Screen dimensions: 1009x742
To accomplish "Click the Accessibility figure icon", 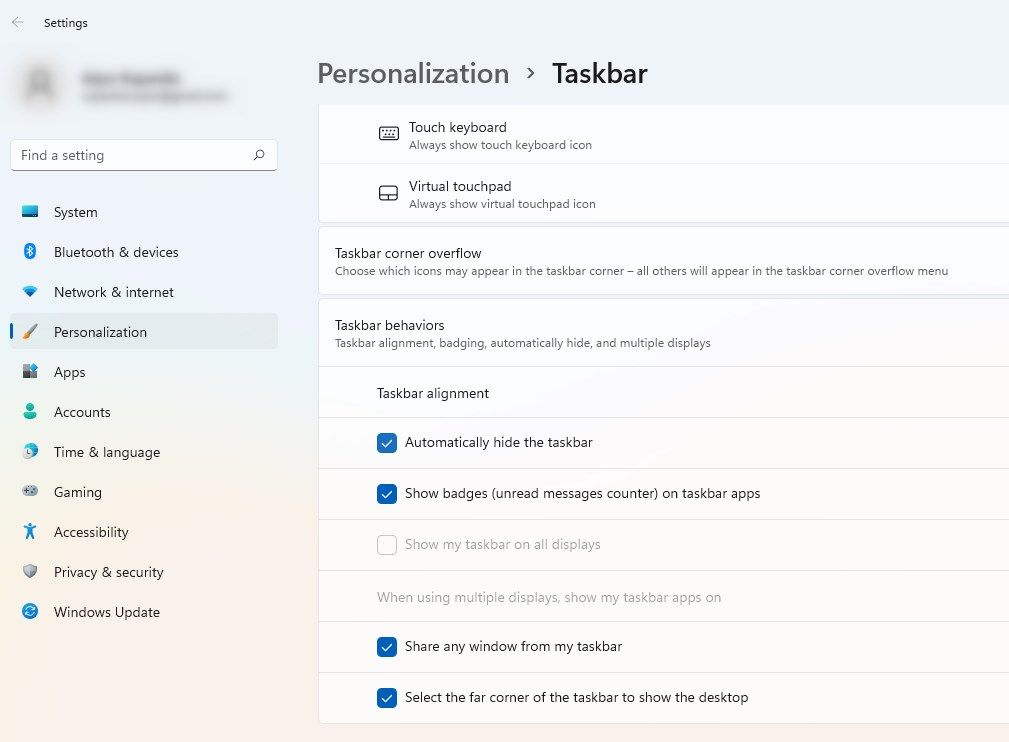I will [30, 532].
